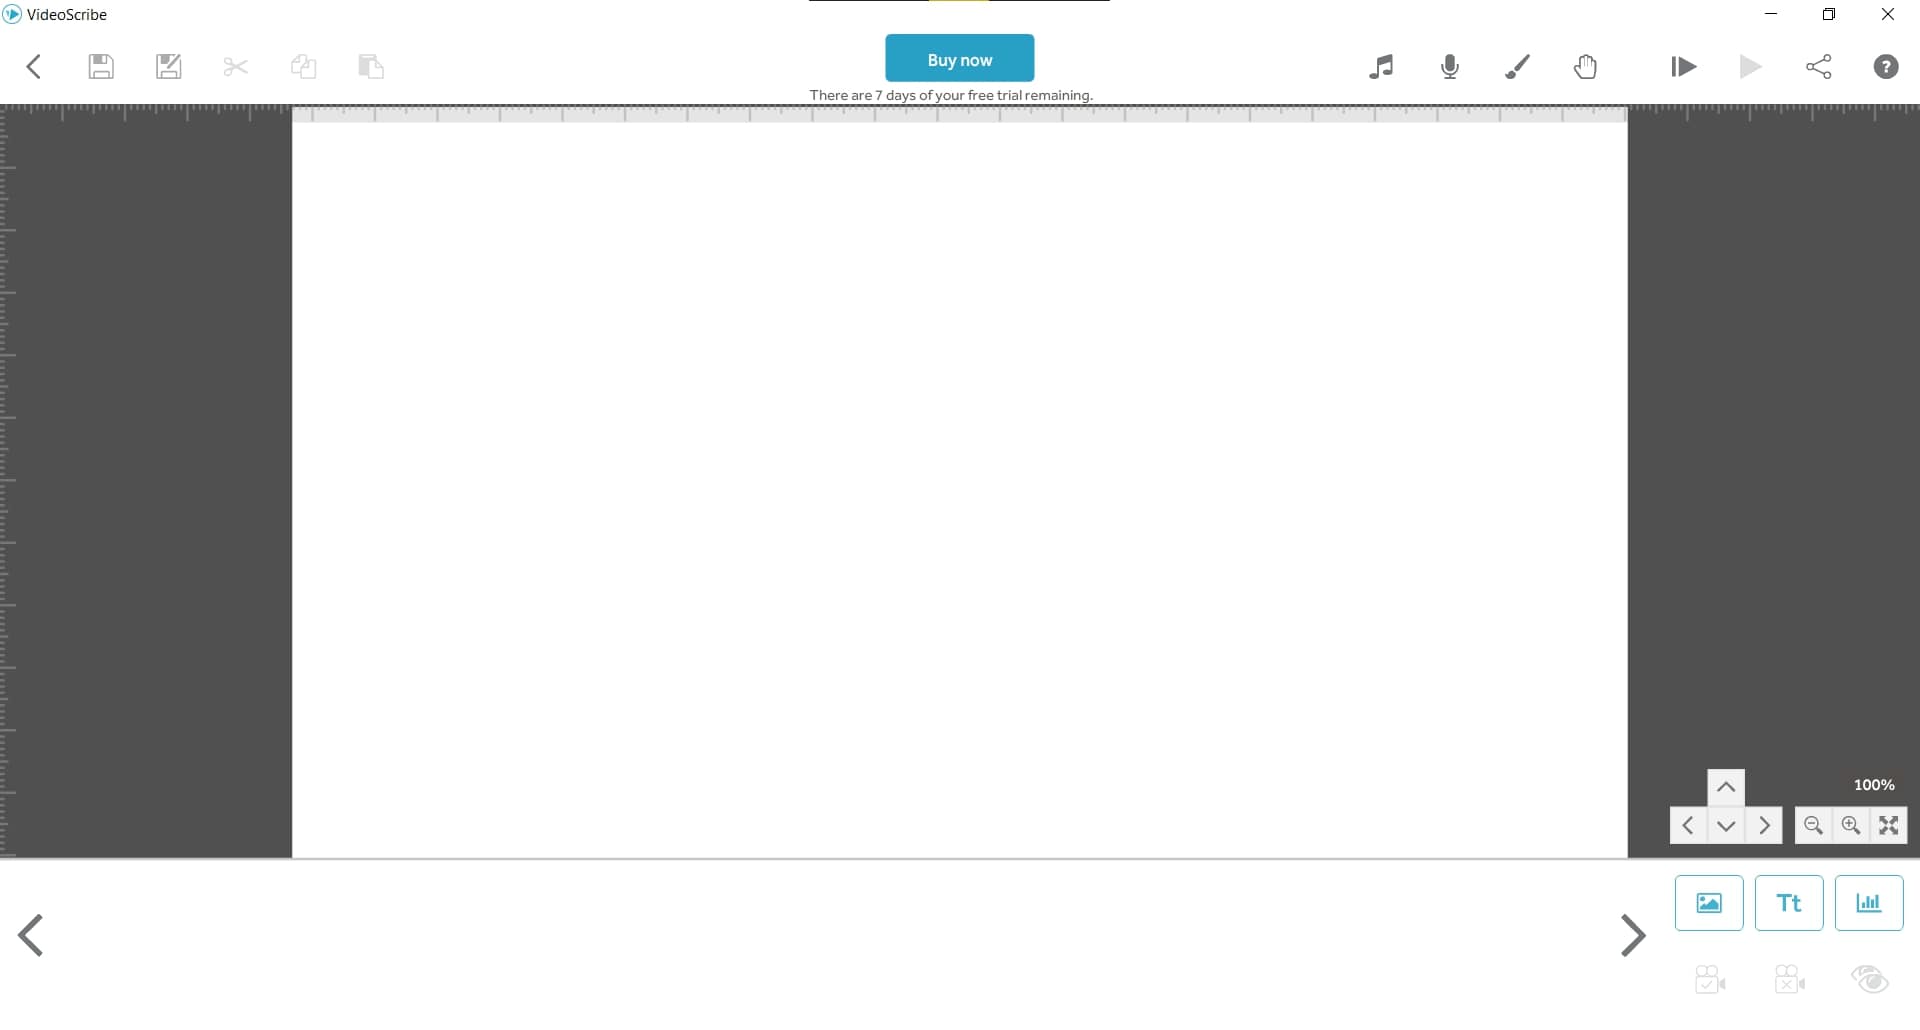Viewport: 1920px width, 1030px height.
Task: Record a voiceover with the microphone icon
Action: pyautogui.click(x=1450, y=67)
